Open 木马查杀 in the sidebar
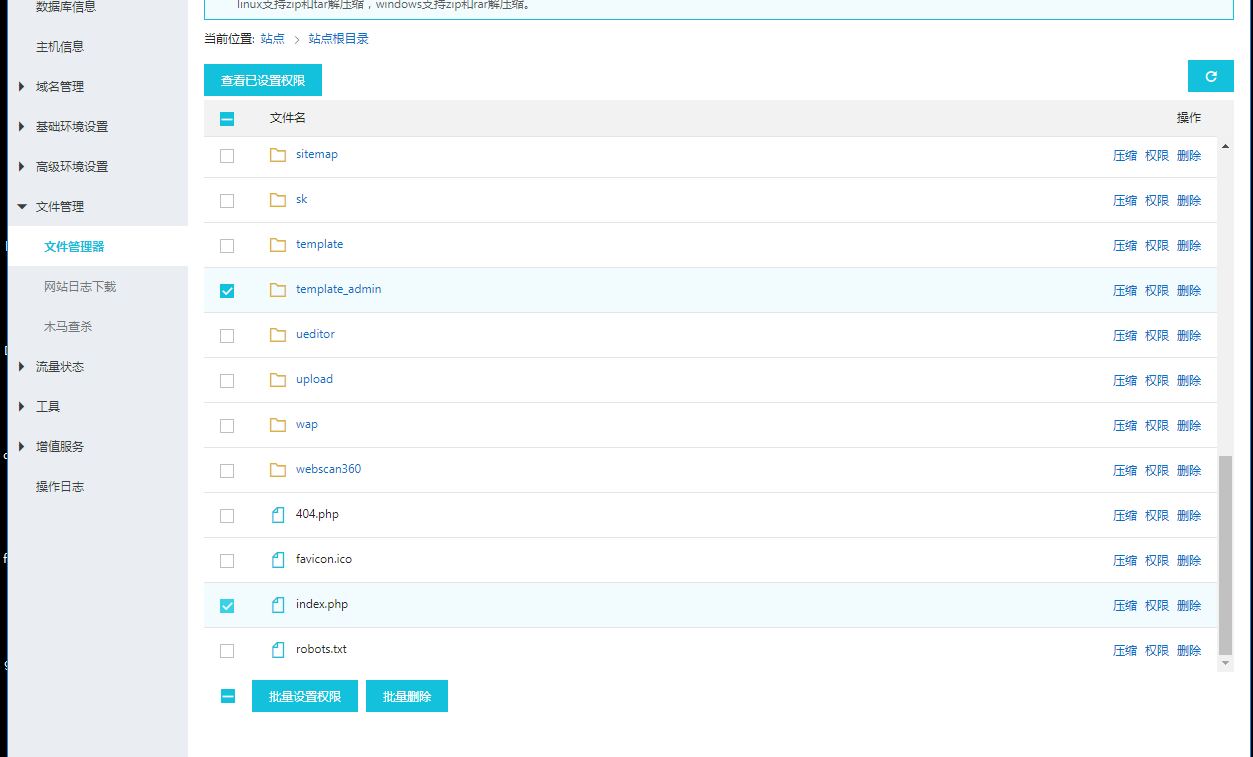Viewport: 1253px width, 757px height. pos(68,327)
